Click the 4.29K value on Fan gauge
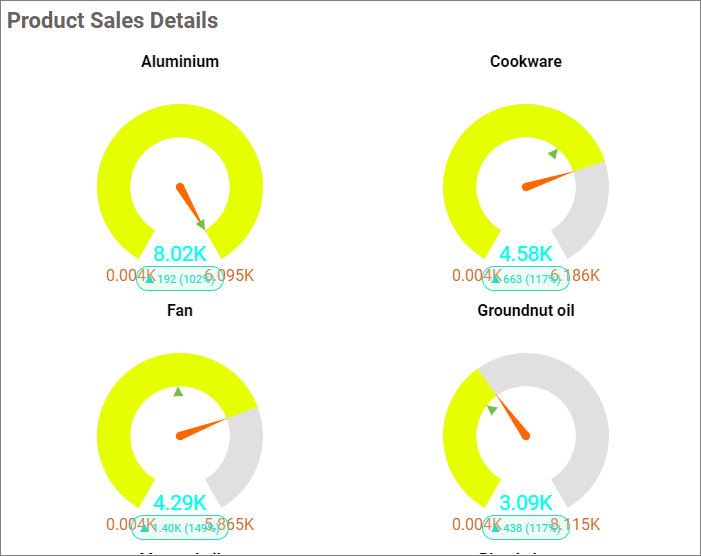The width and height of the screenshot is (701, 556). [180, 503]
